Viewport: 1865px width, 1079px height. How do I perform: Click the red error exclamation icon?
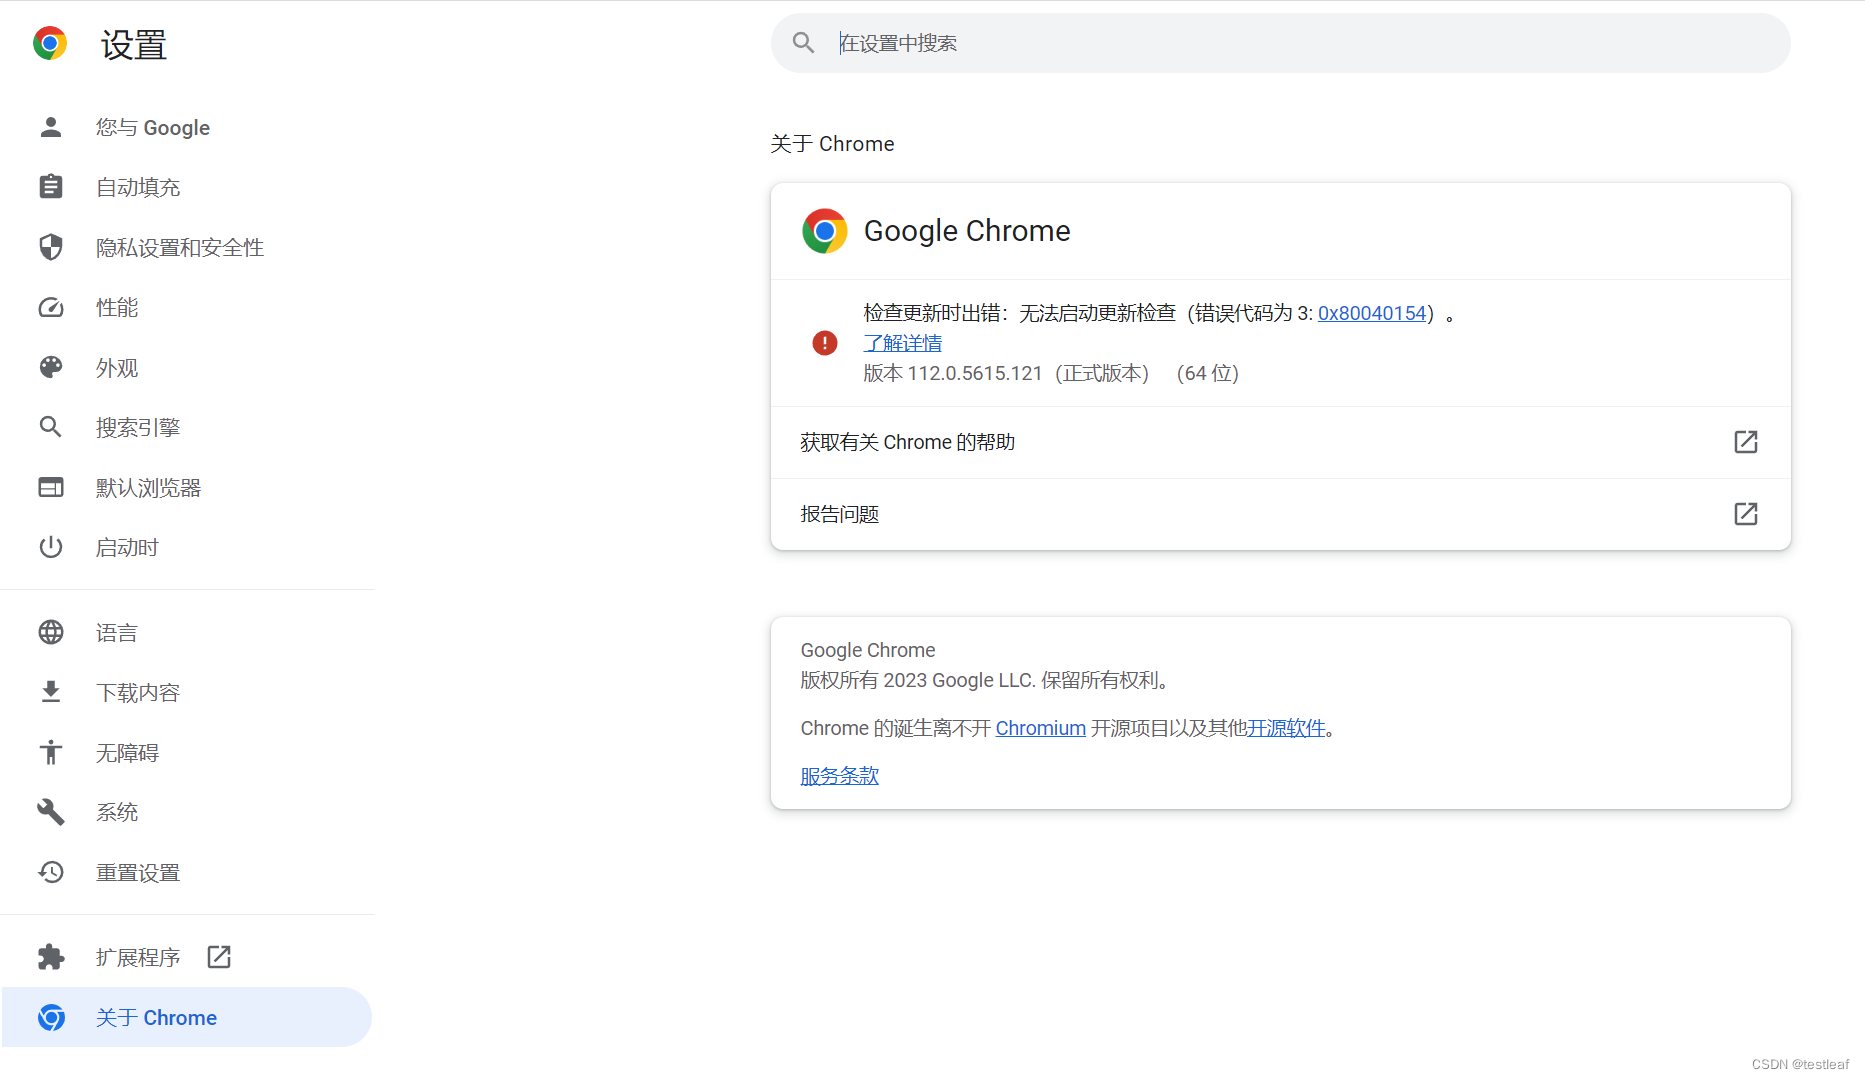tap(825, 343)
